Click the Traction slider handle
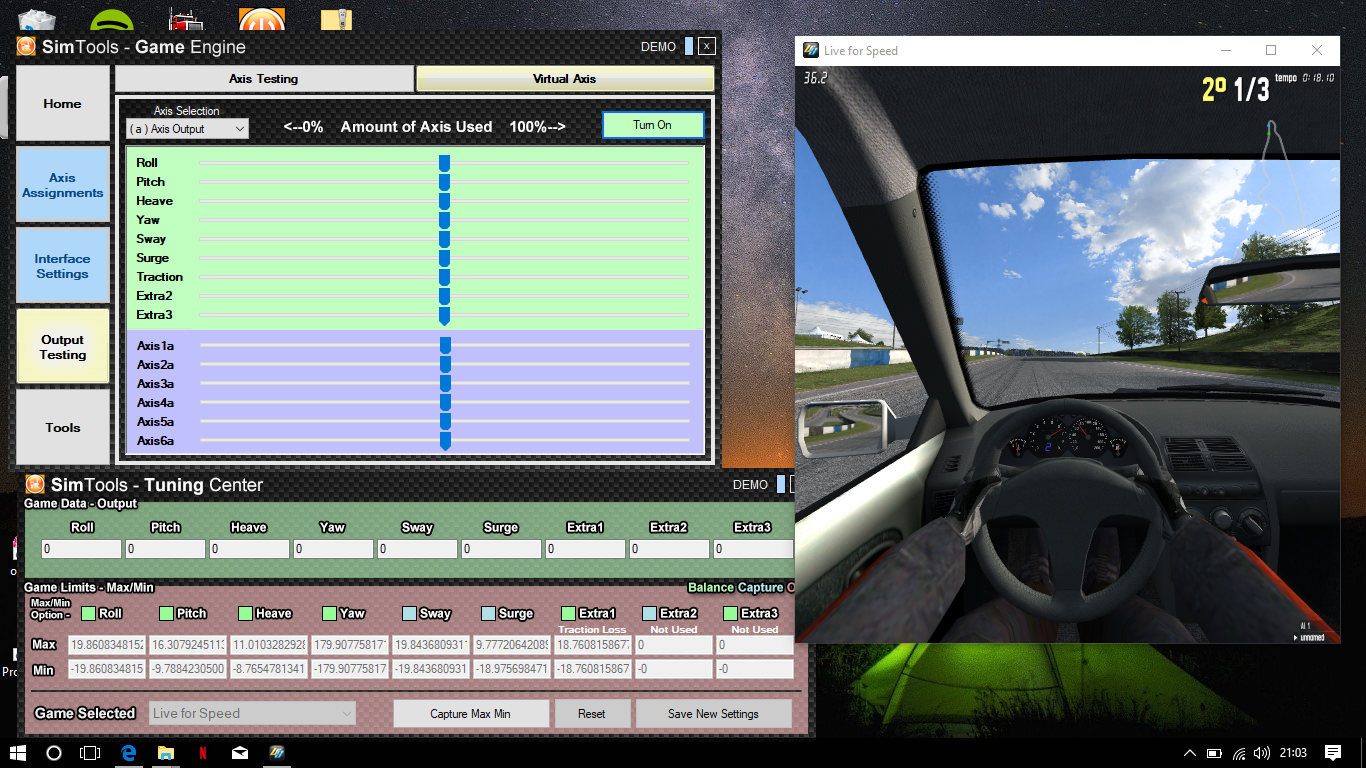 click(x=444, y=277)
